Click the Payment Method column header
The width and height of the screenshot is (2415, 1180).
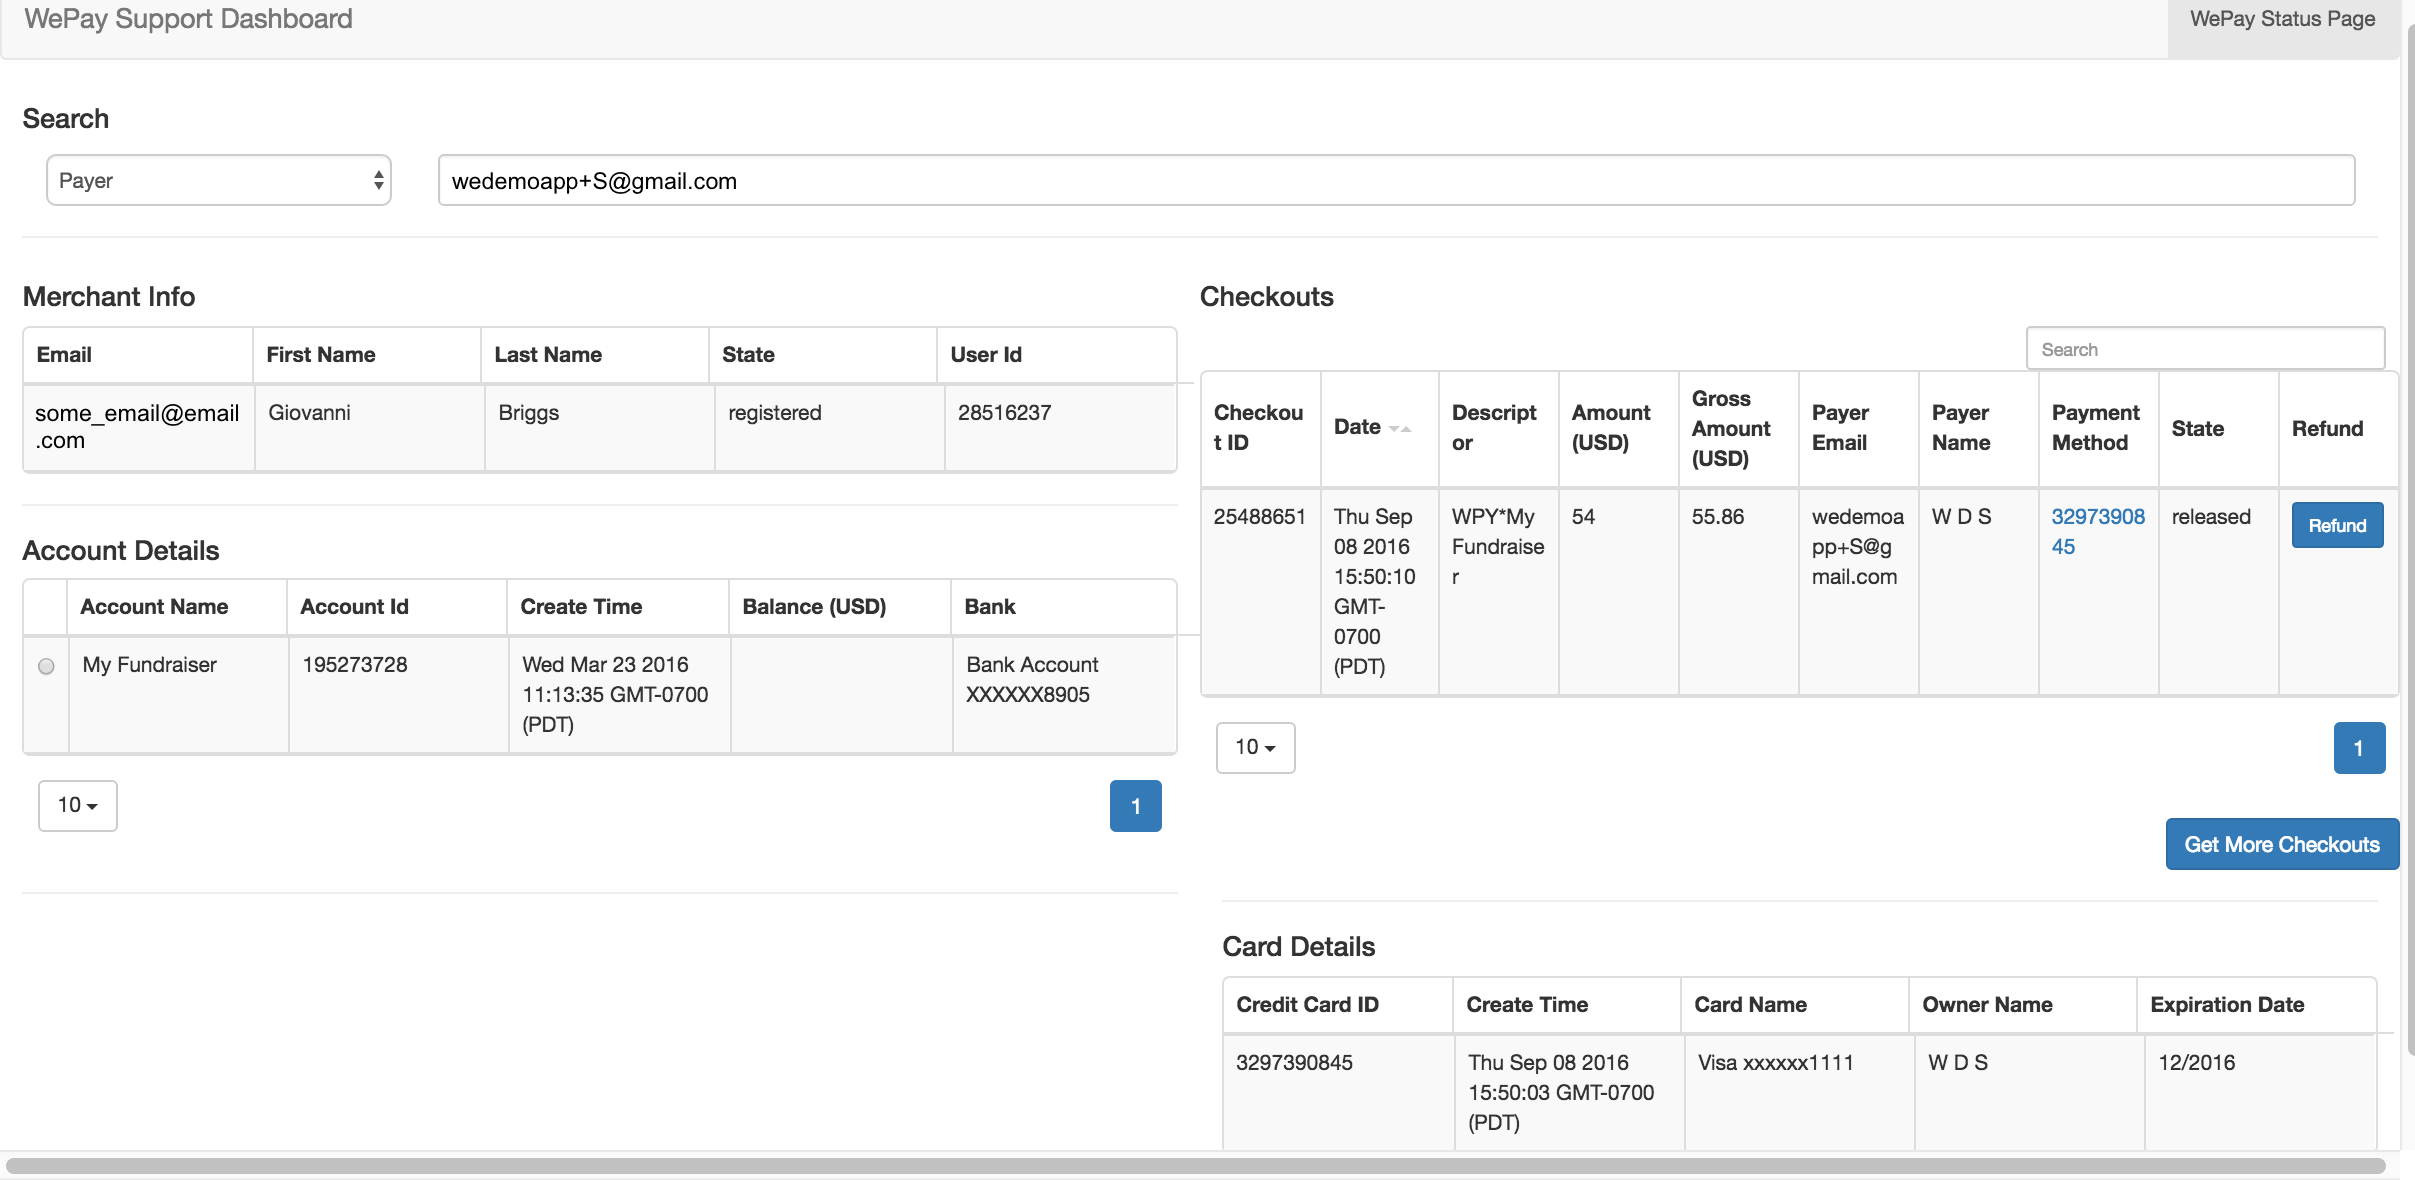[2098, 428]
